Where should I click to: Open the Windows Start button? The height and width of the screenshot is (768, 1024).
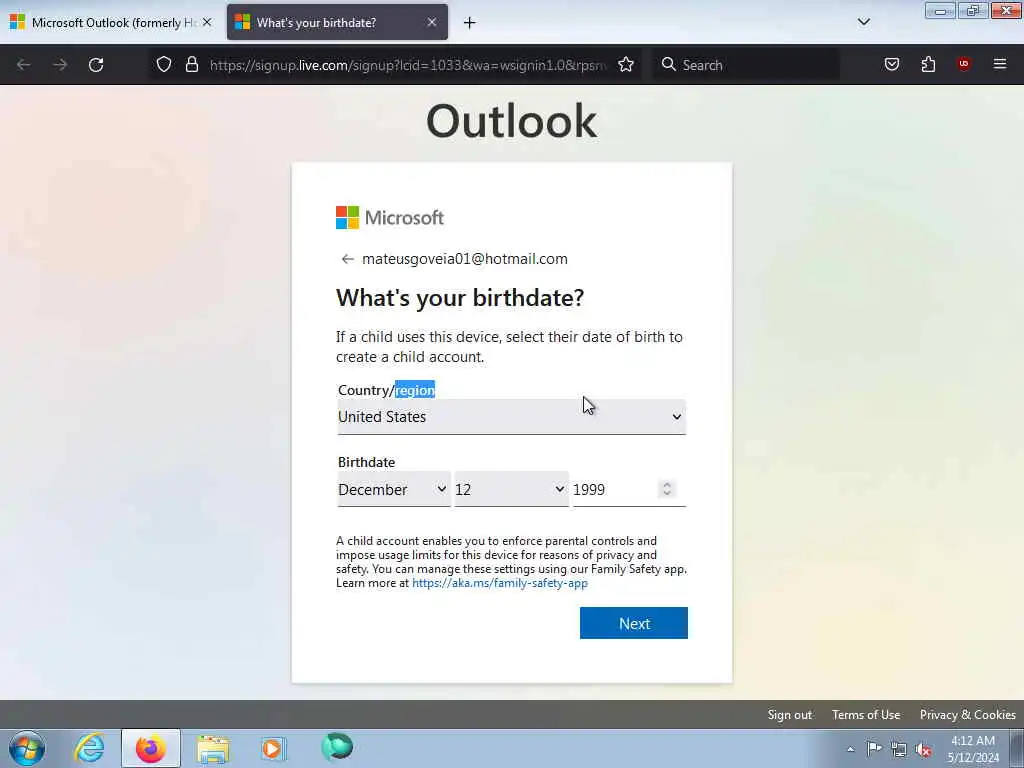pyautogui.click(x=27, y=748)
